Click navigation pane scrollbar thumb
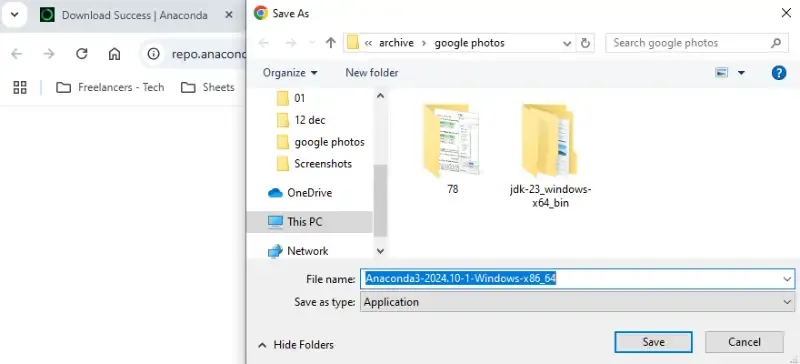The height and width of the screenshot is (364, 800). pos(380,201)
